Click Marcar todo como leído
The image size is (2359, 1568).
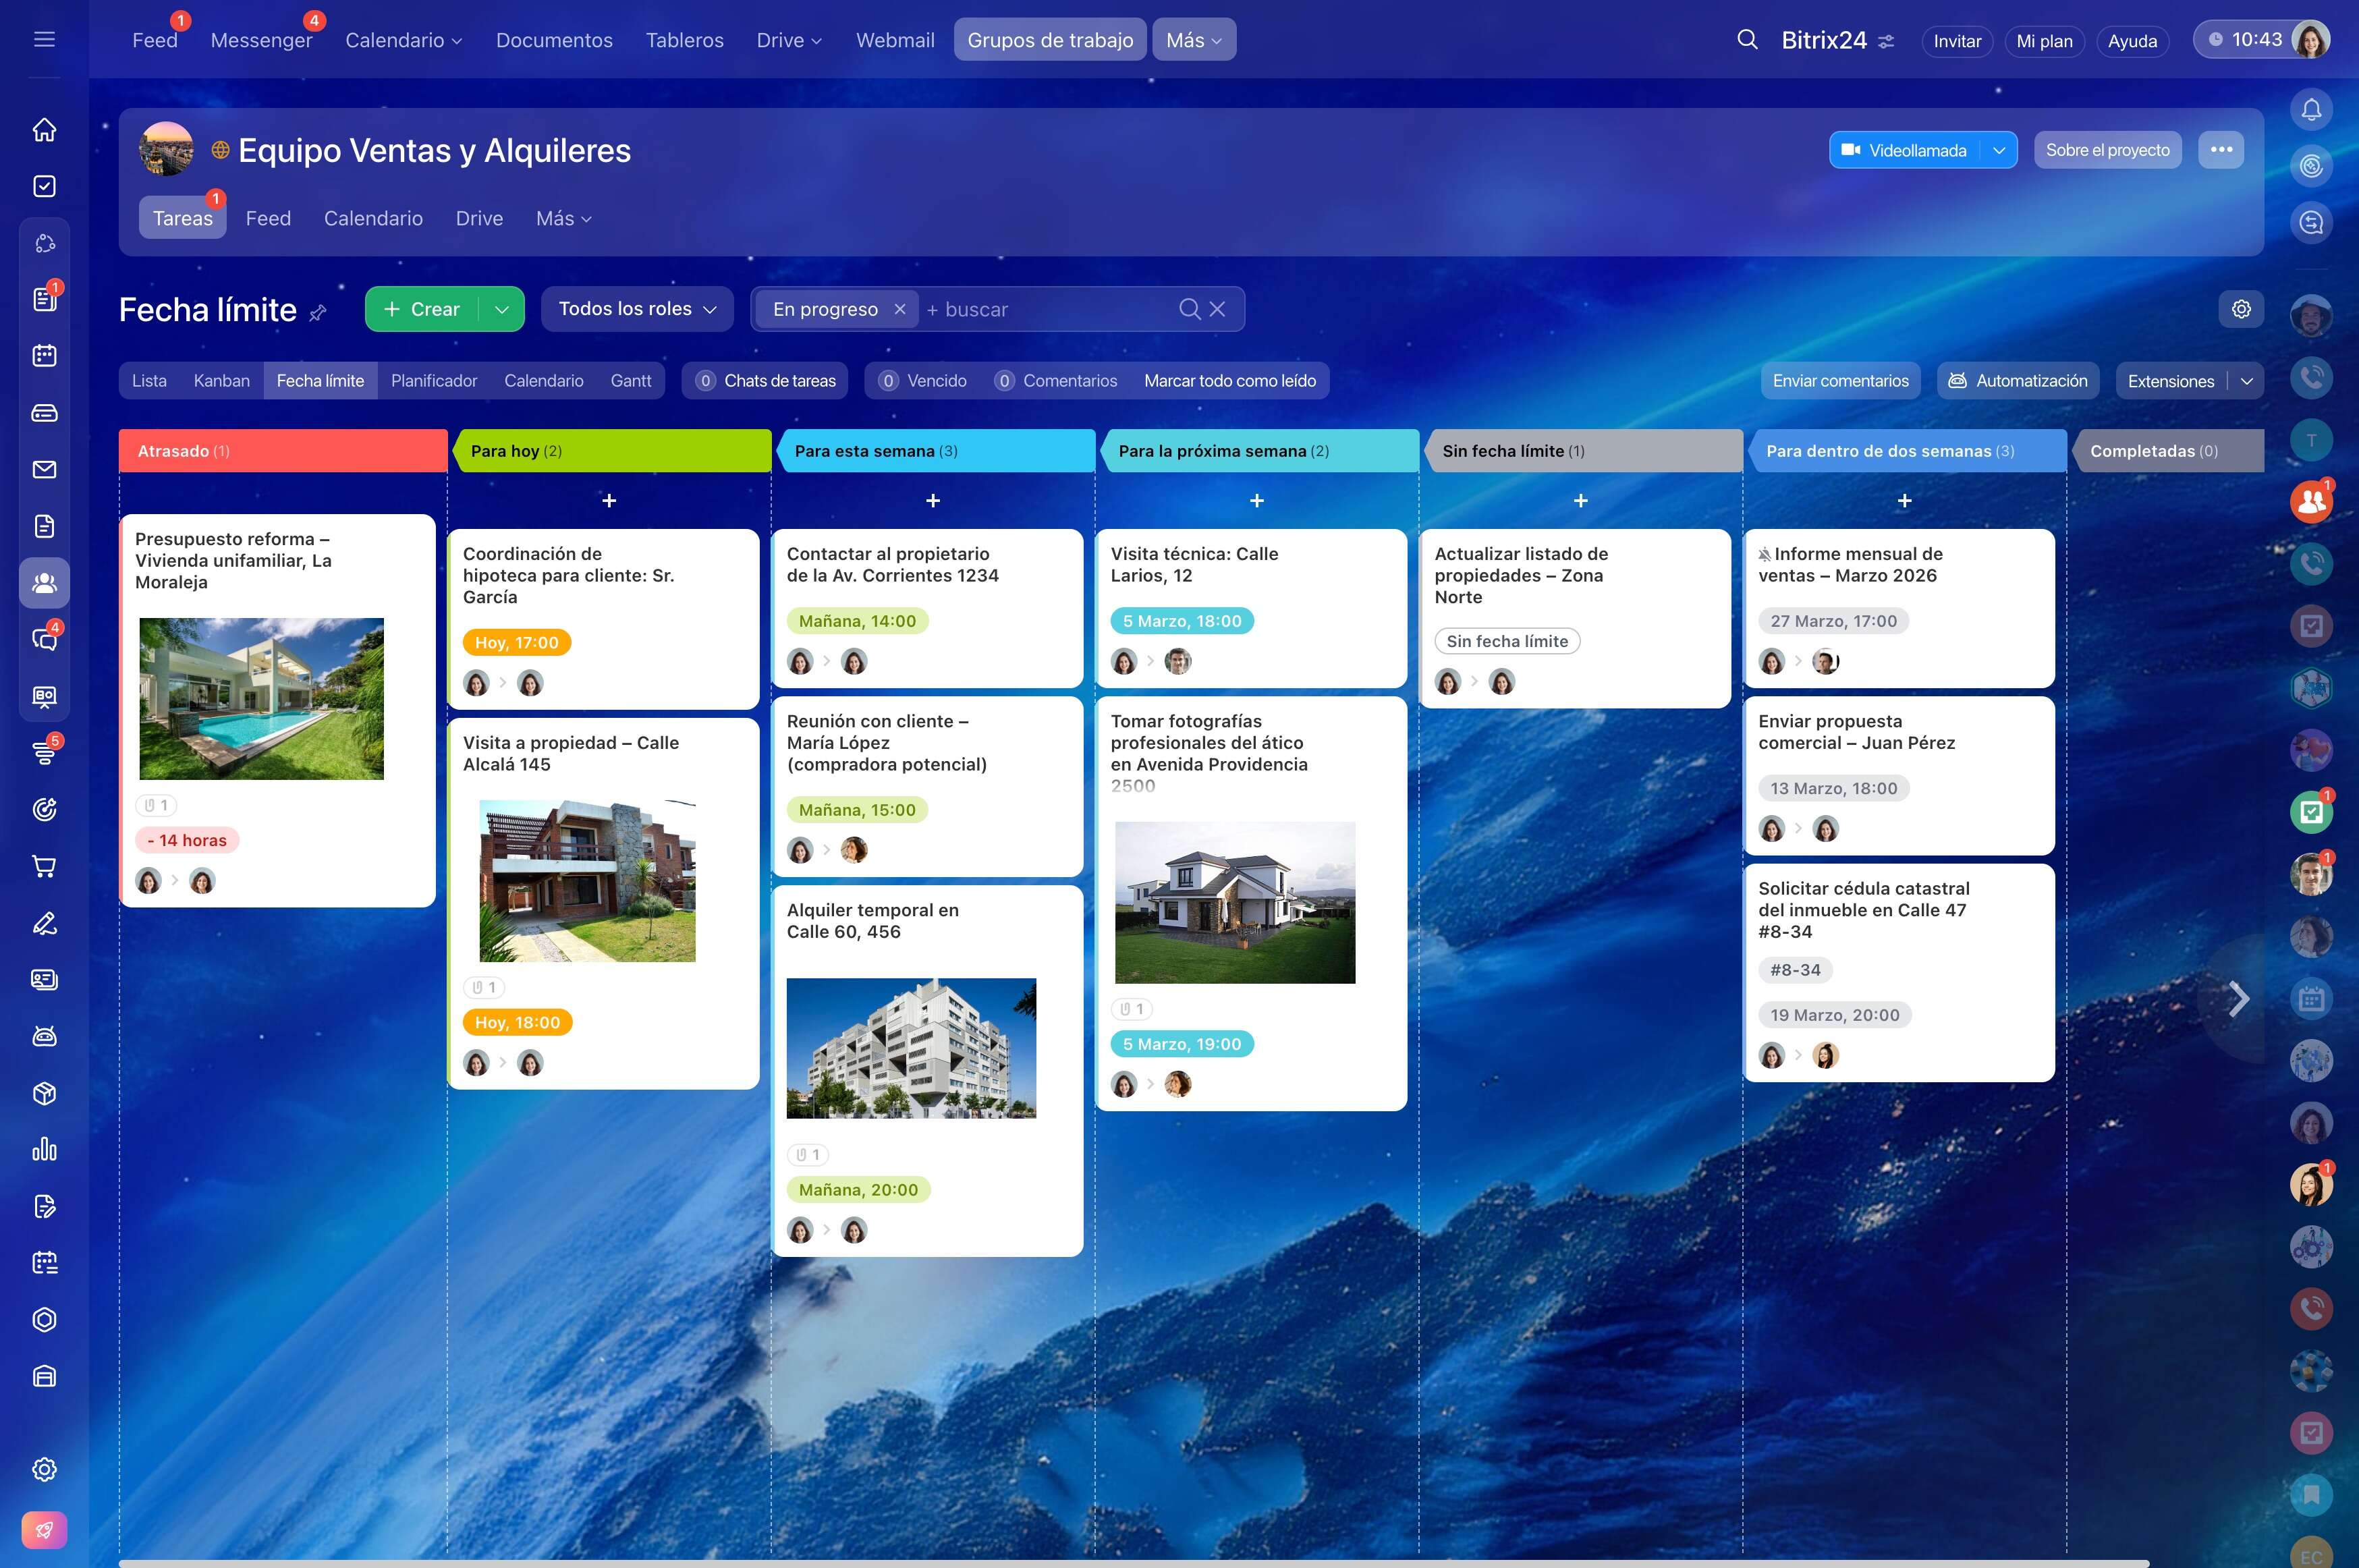pos(1230,381)
